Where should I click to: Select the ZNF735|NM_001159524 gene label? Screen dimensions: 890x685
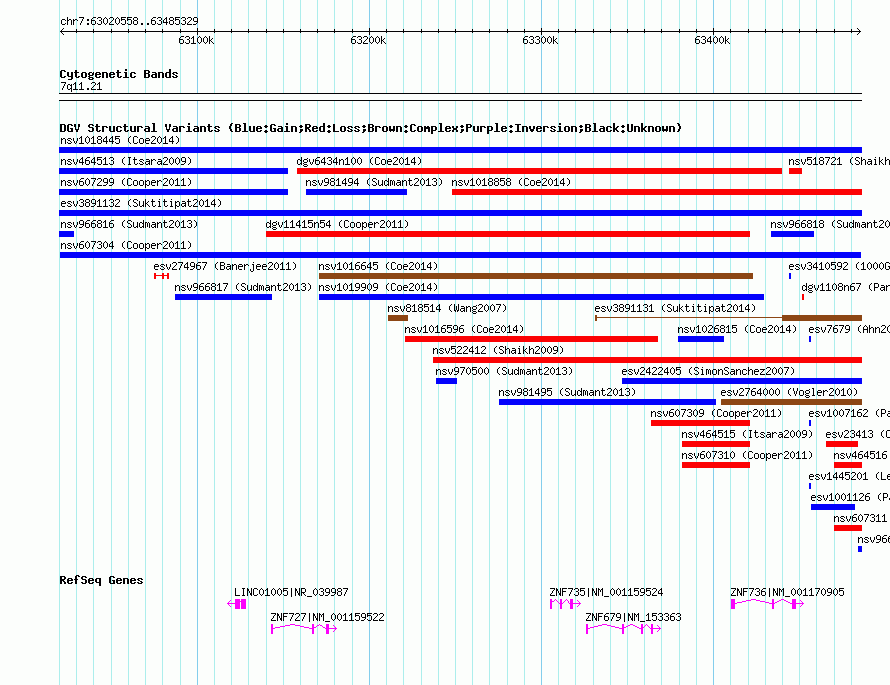(x=606, y=592)
